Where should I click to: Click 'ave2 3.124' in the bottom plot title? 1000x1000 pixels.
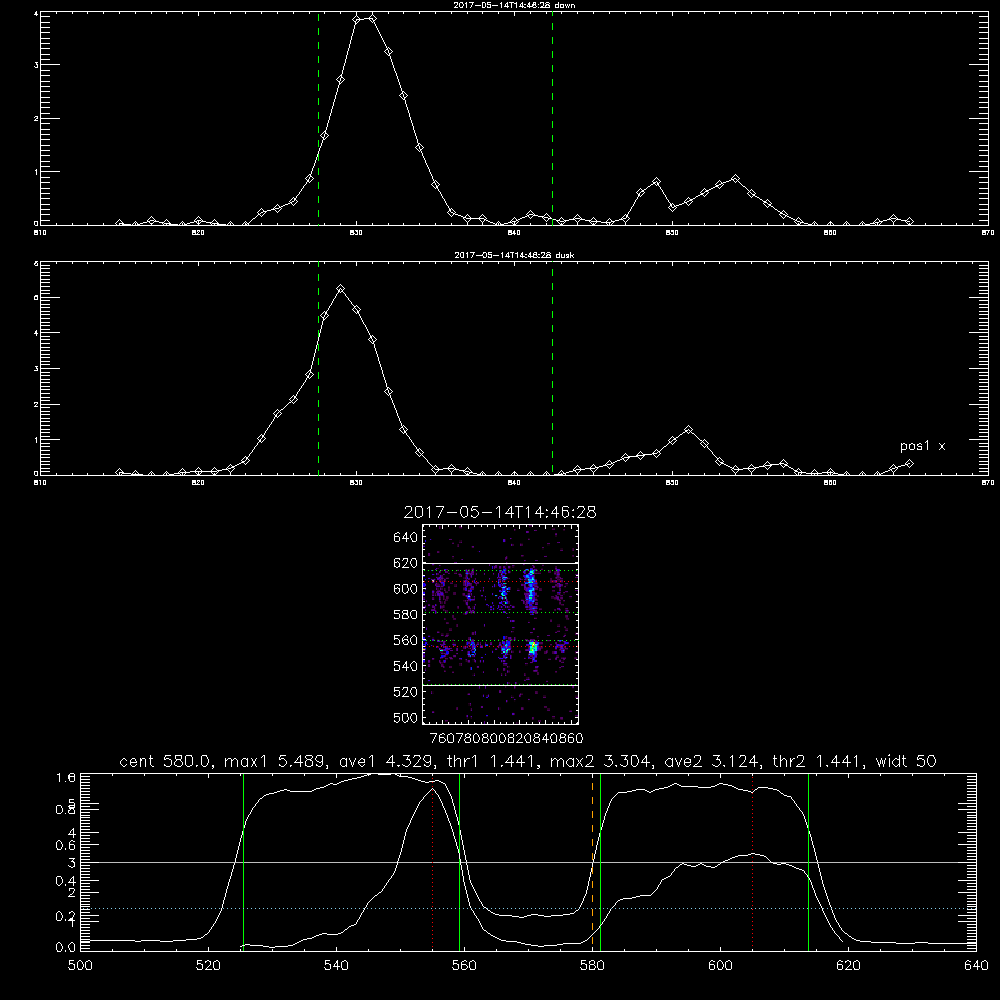(x=712, y=761)
